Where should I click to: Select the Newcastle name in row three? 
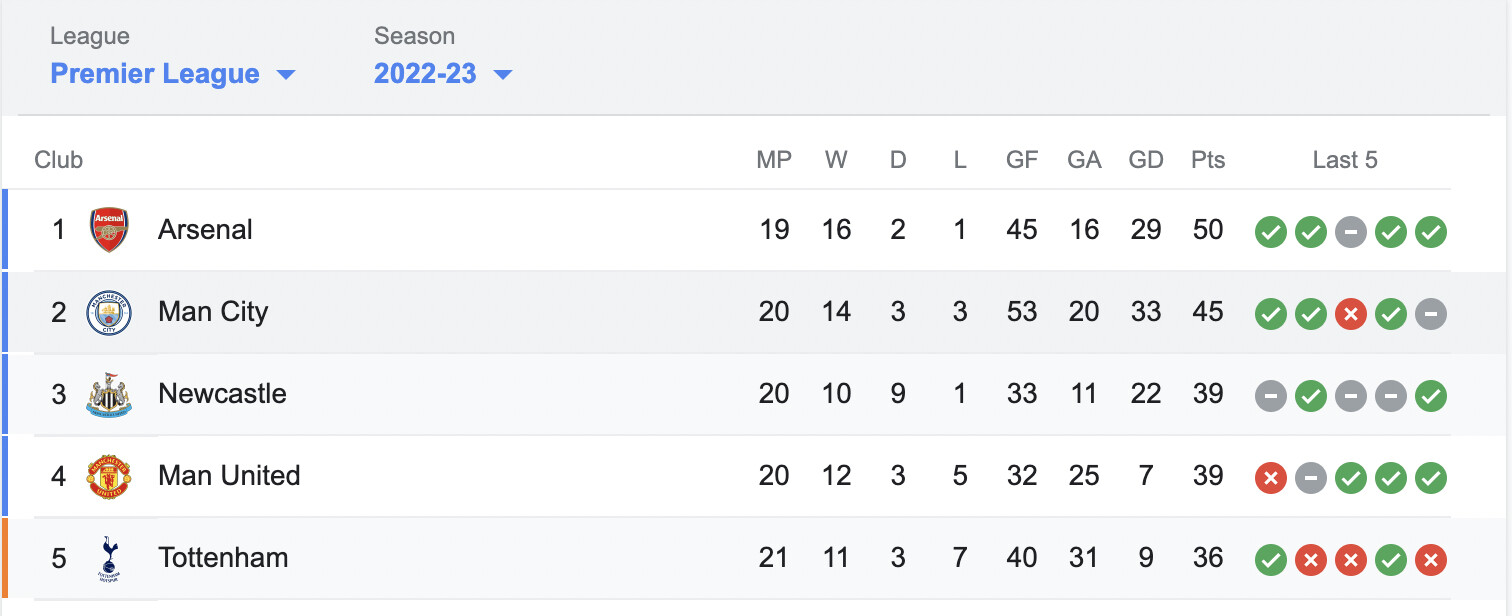(x=222, y=394)
